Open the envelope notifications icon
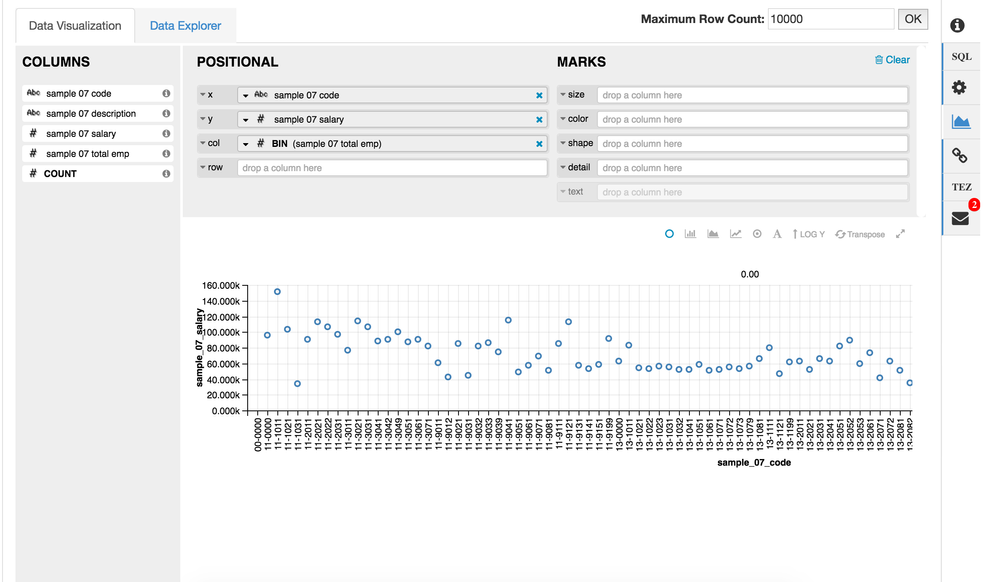 coord(960,219)
